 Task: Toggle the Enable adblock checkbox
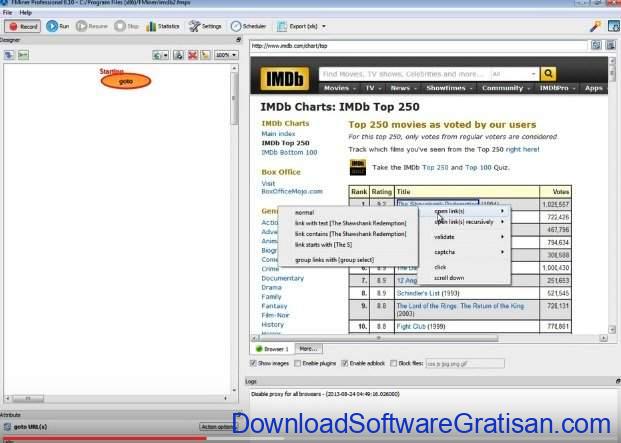(345, 363)
